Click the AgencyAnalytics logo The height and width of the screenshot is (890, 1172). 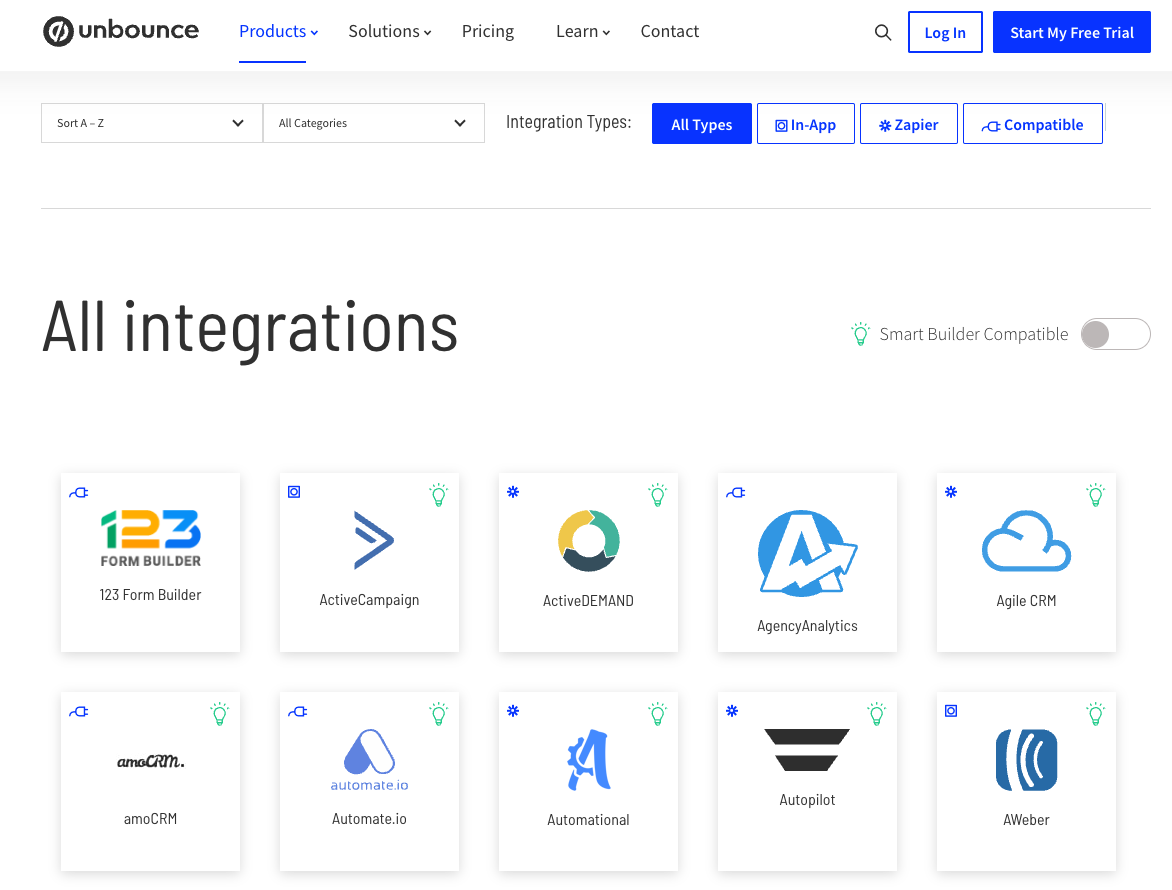[x=807, y=553]
